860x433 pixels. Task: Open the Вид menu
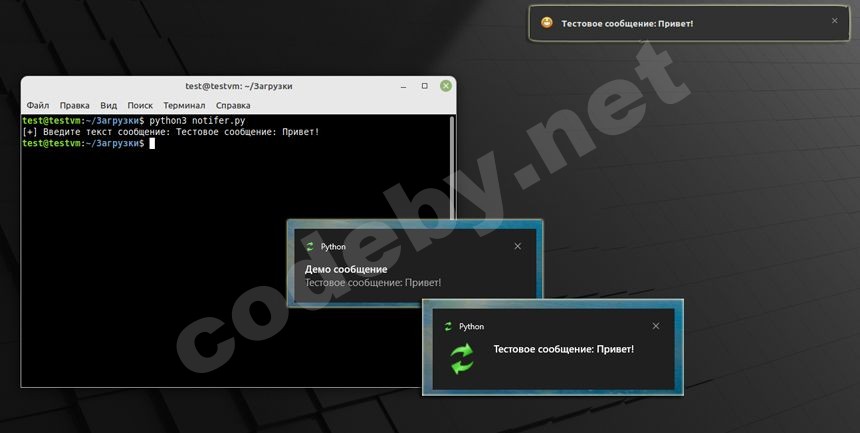109,105
